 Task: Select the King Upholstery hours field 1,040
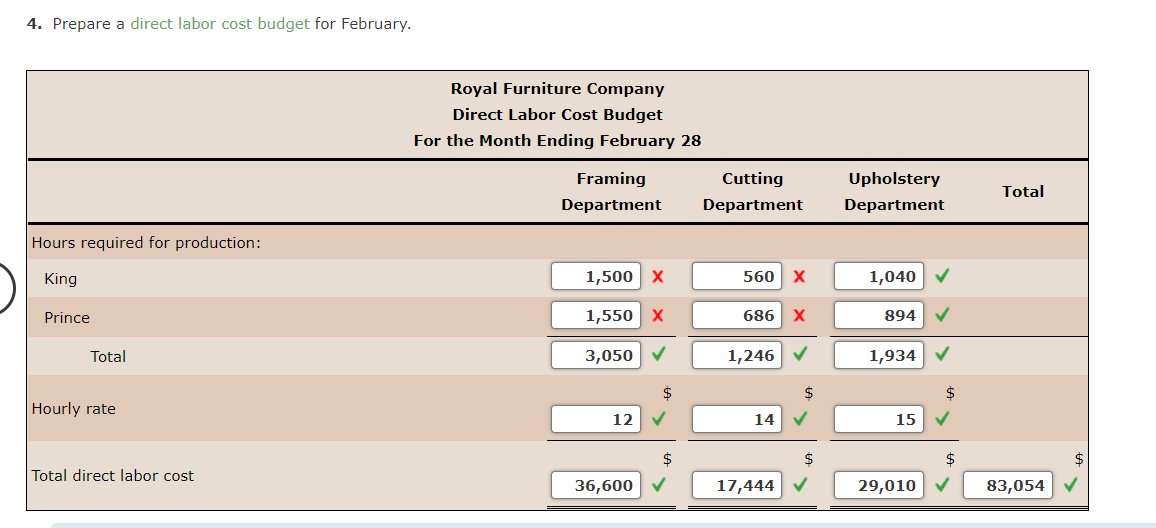tap(878, 276)
